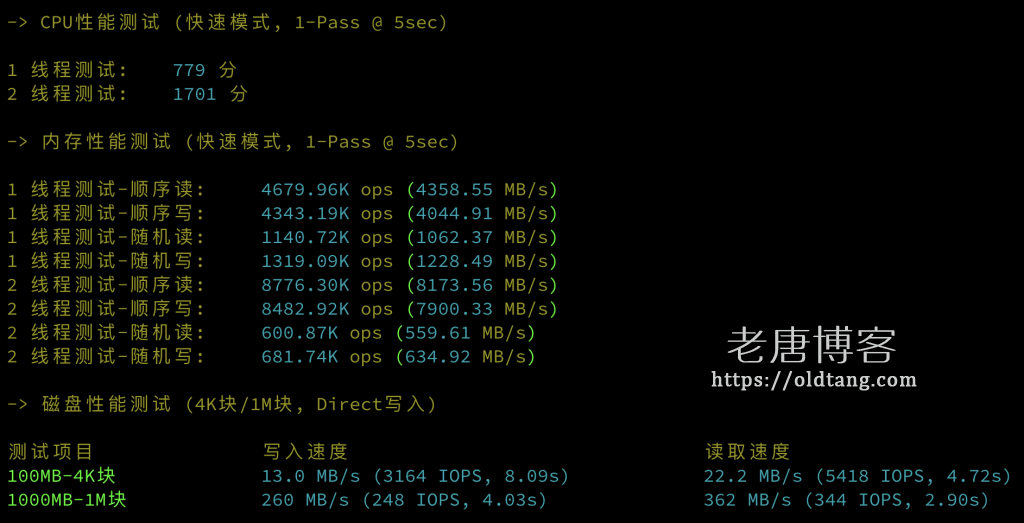The image size is (1024, 523).
Task: Click the https://oldtang.com watermark link
Action: click(813, 380)
